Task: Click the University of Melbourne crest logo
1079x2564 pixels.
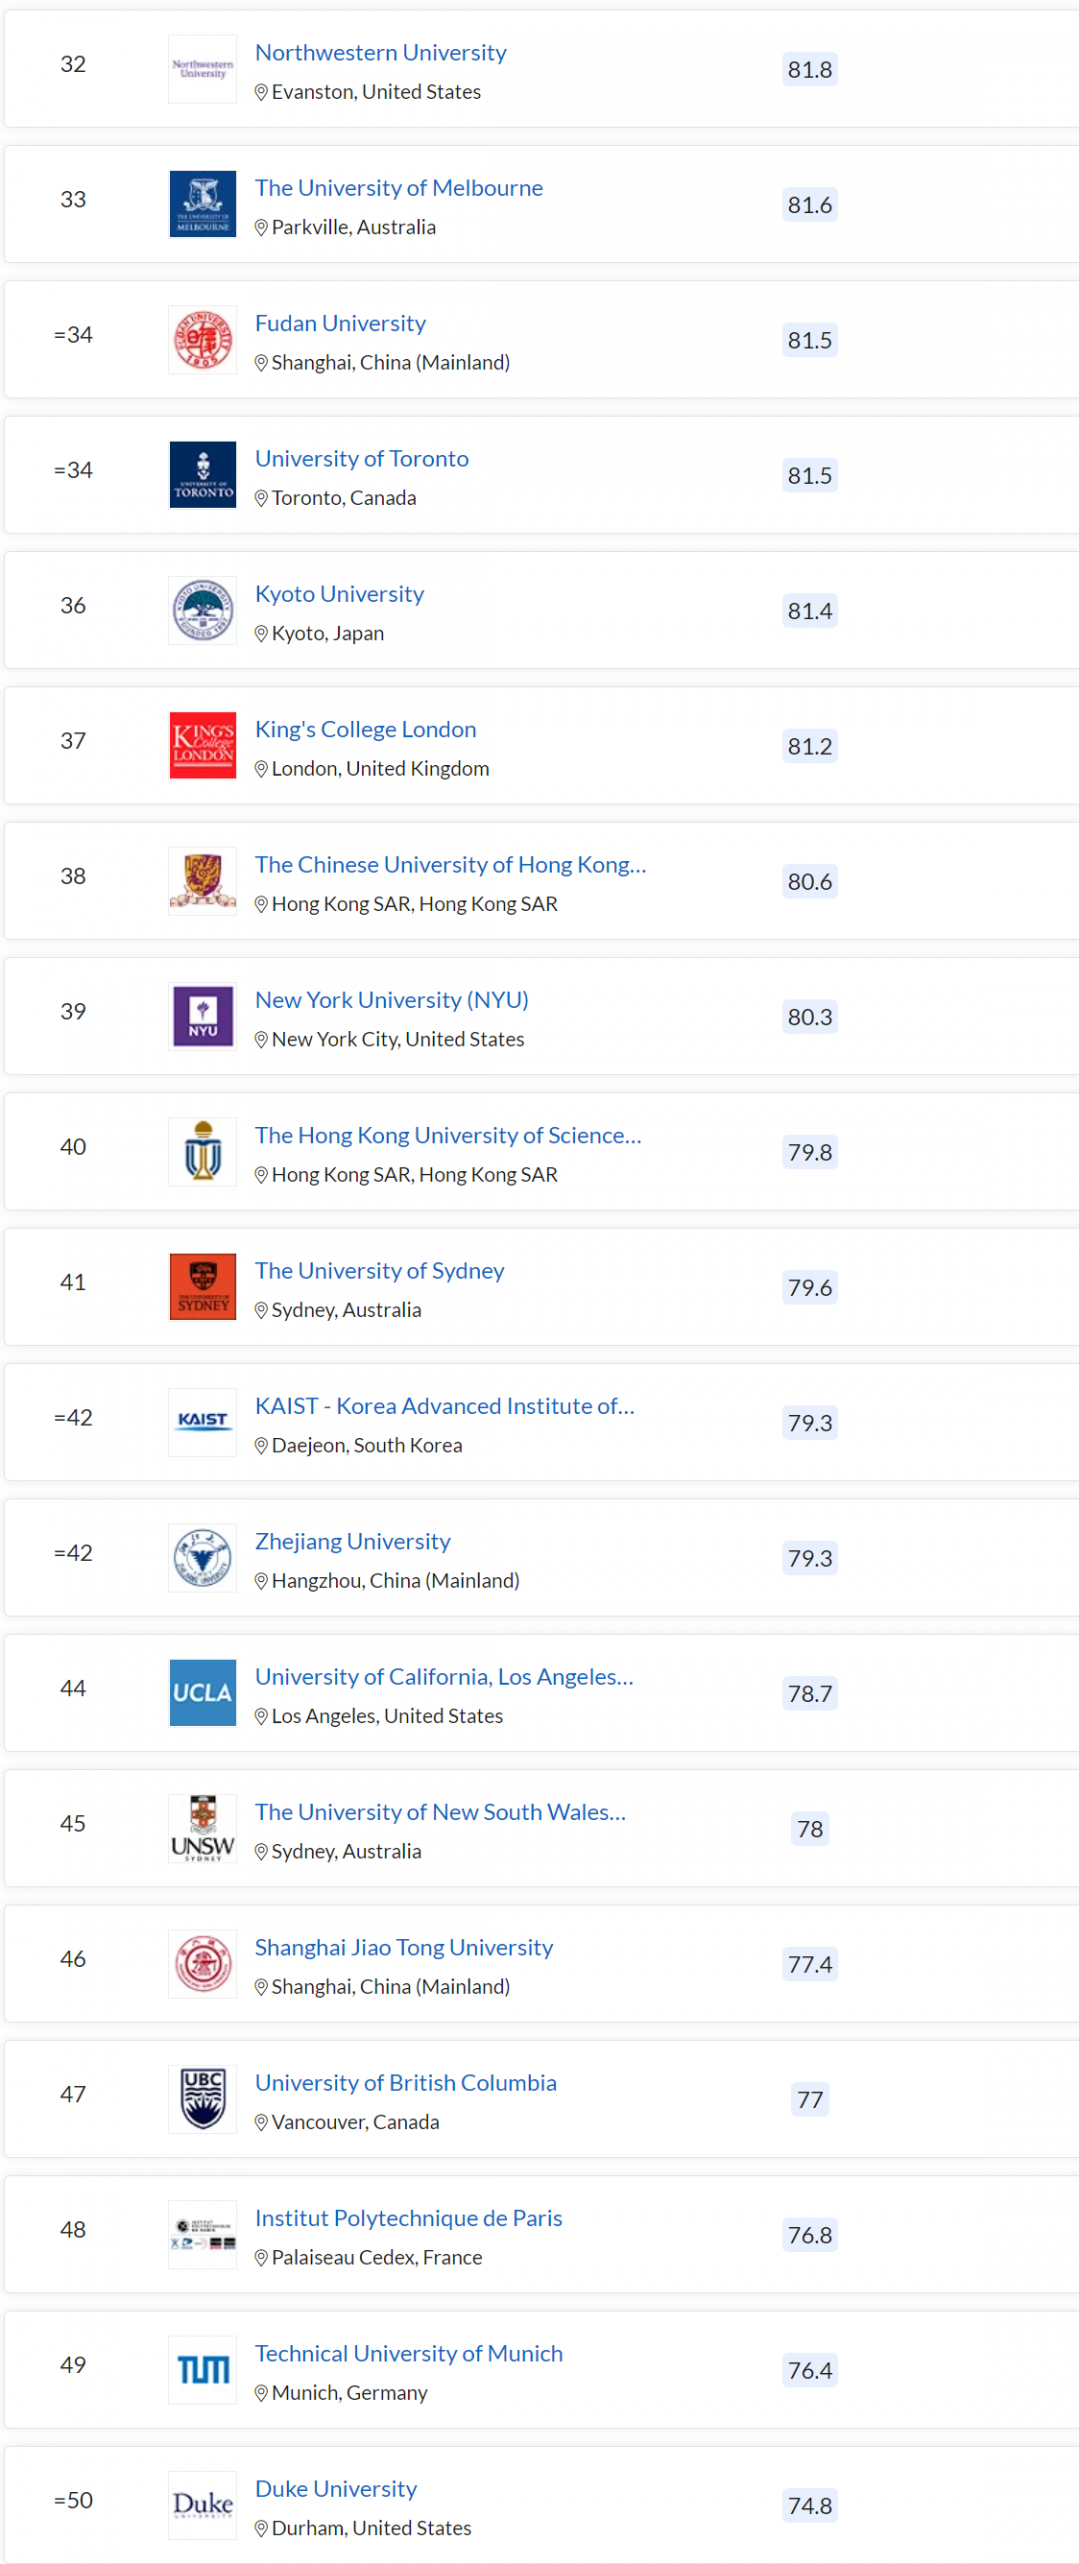Action: pyautogui.click(x=203, y=204)
